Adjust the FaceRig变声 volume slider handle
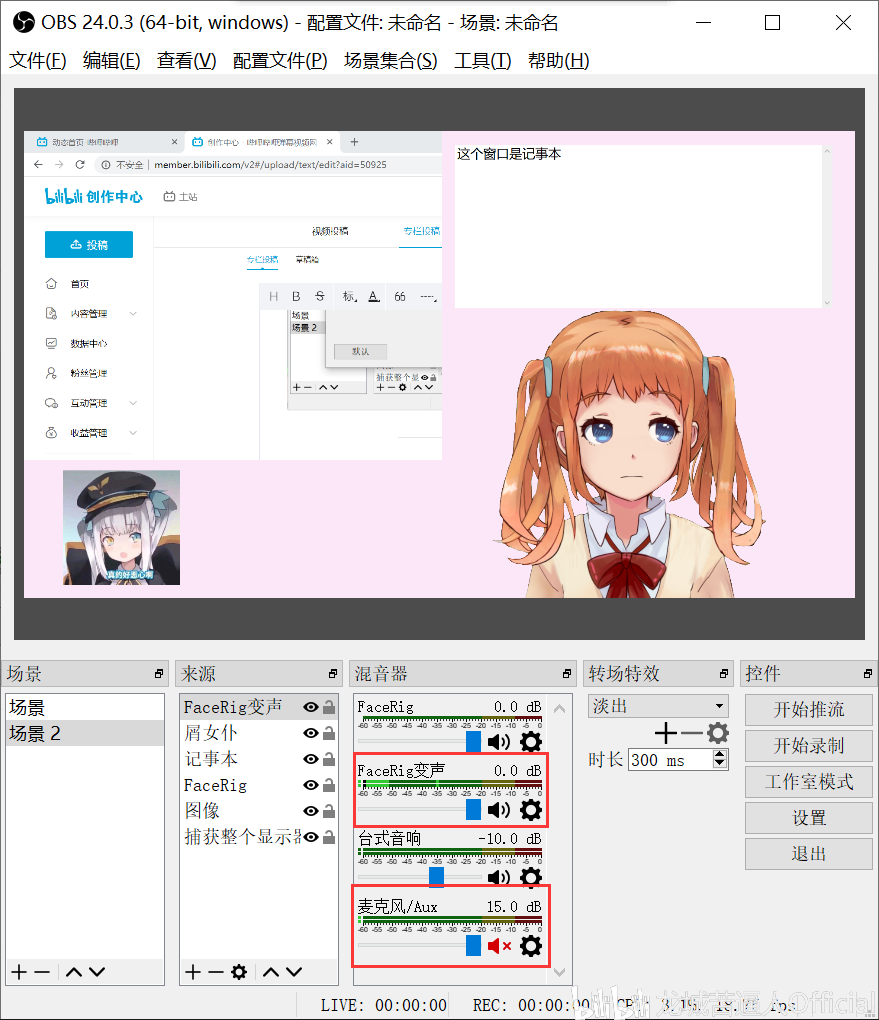879x1020 pixels. pos(474,810)
